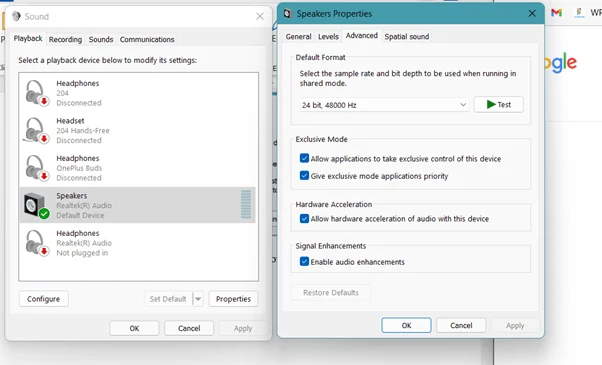Click Apply in the Sound dialog
This screenshot has height=365, width=602.
pyautogui.click(x=243, y=328)
